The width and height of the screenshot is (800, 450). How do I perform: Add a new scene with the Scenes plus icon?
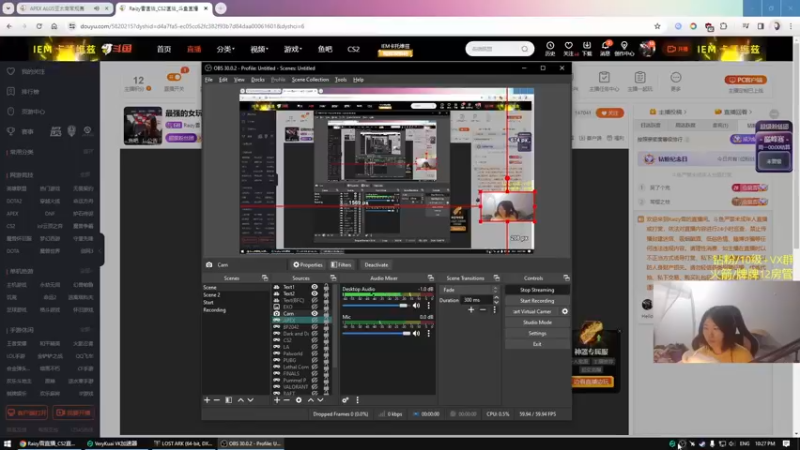(207, 400)
